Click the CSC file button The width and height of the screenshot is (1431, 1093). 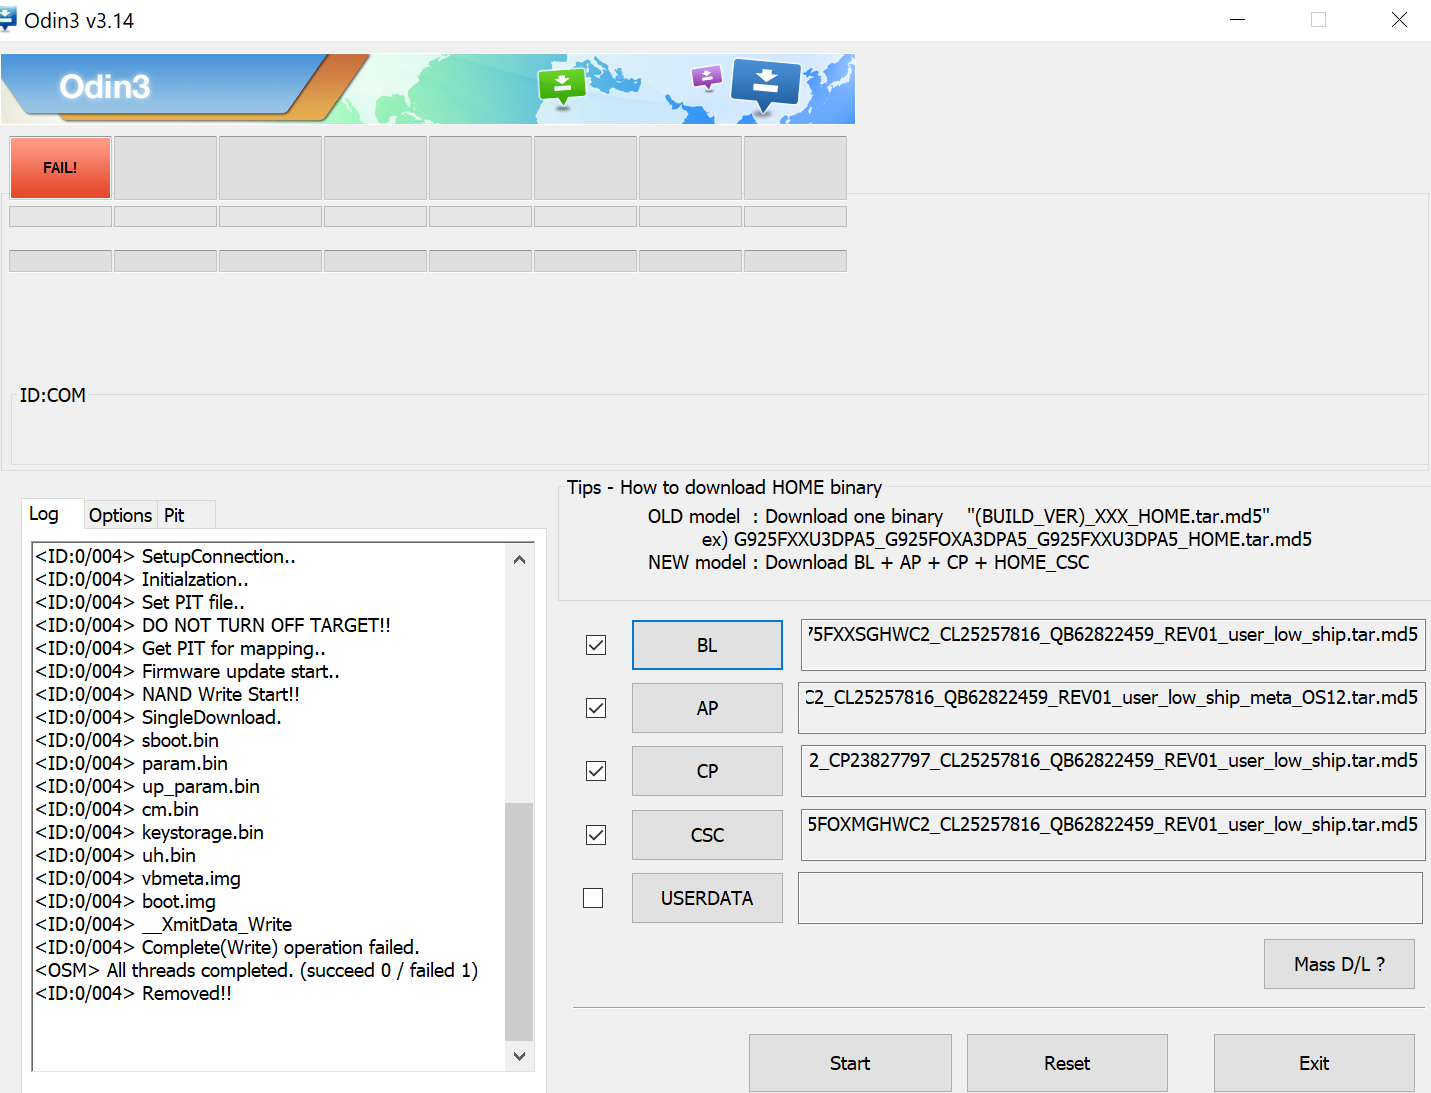point(707,835)
